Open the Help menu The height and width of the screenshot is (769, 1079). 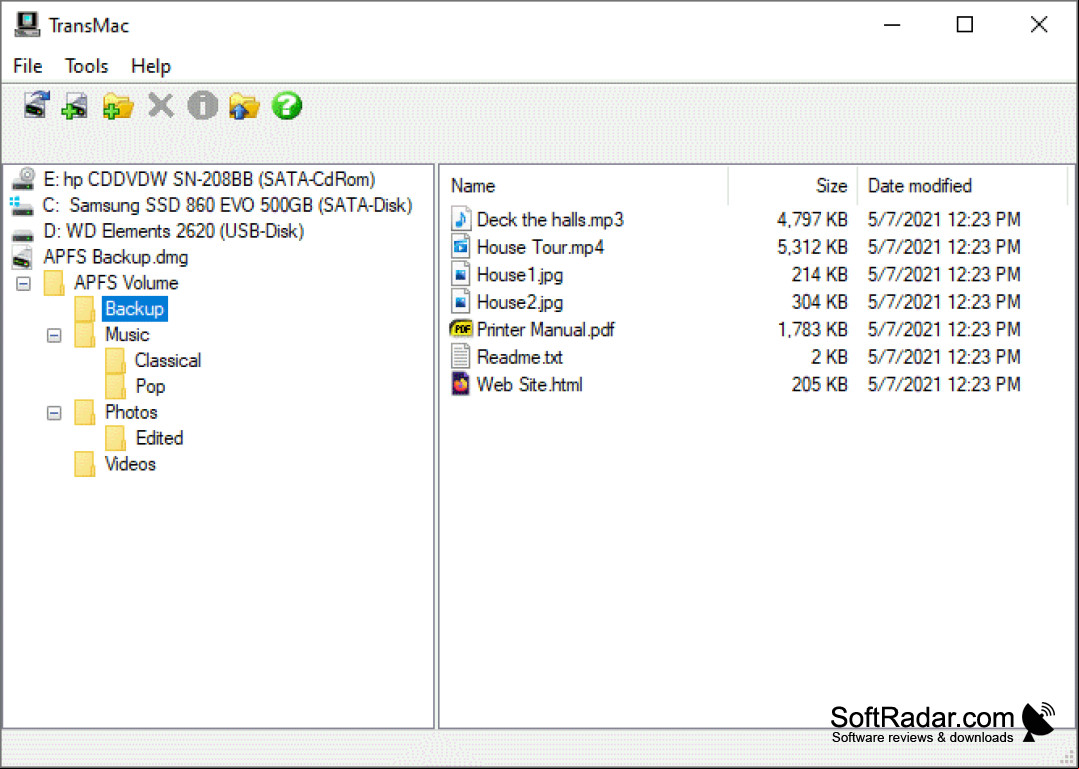pos(151,66)
